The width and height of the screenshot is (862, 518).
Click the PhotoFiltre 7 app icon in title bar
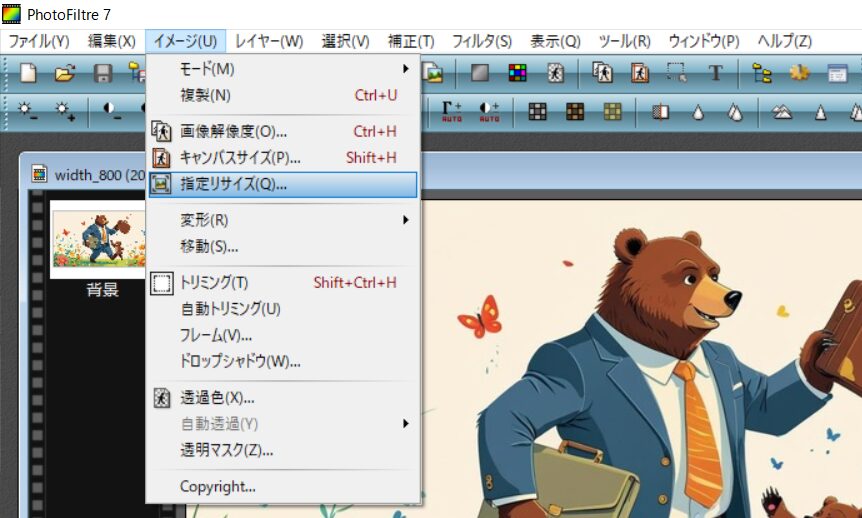[x=11, y=14]
